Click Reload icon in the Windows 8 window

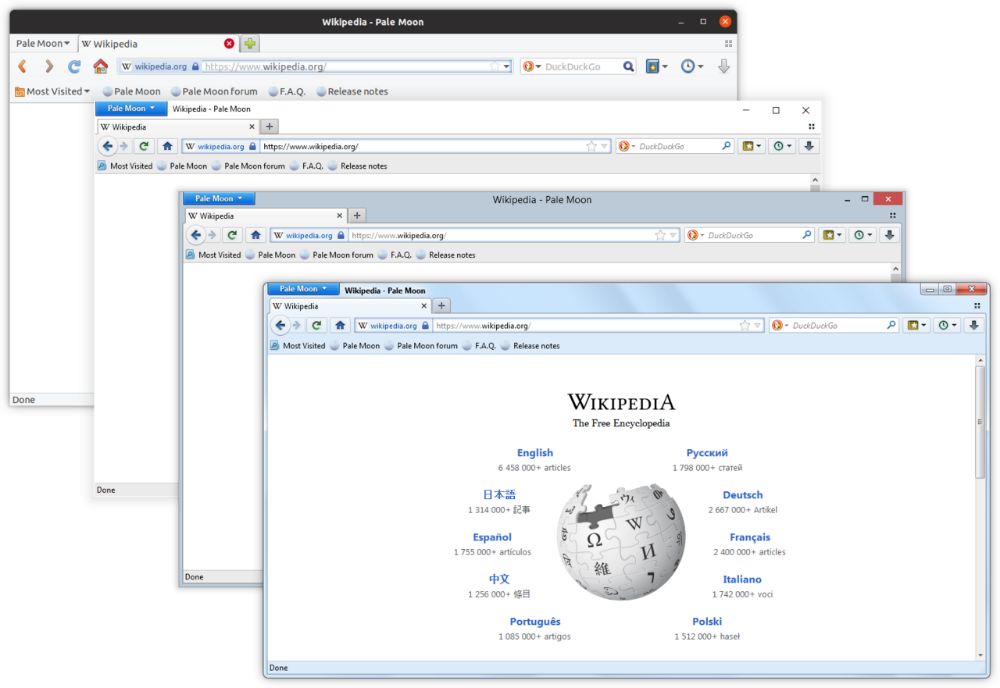232,235
